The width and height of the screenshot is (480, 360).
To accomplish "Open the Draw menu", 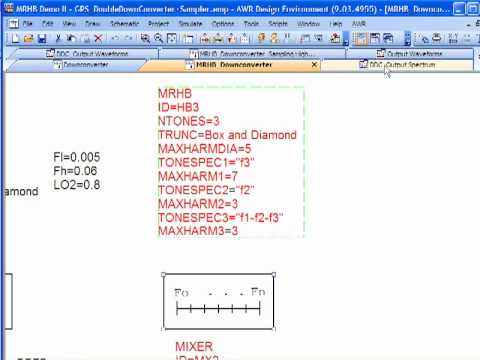I will [x=92, y=24].
